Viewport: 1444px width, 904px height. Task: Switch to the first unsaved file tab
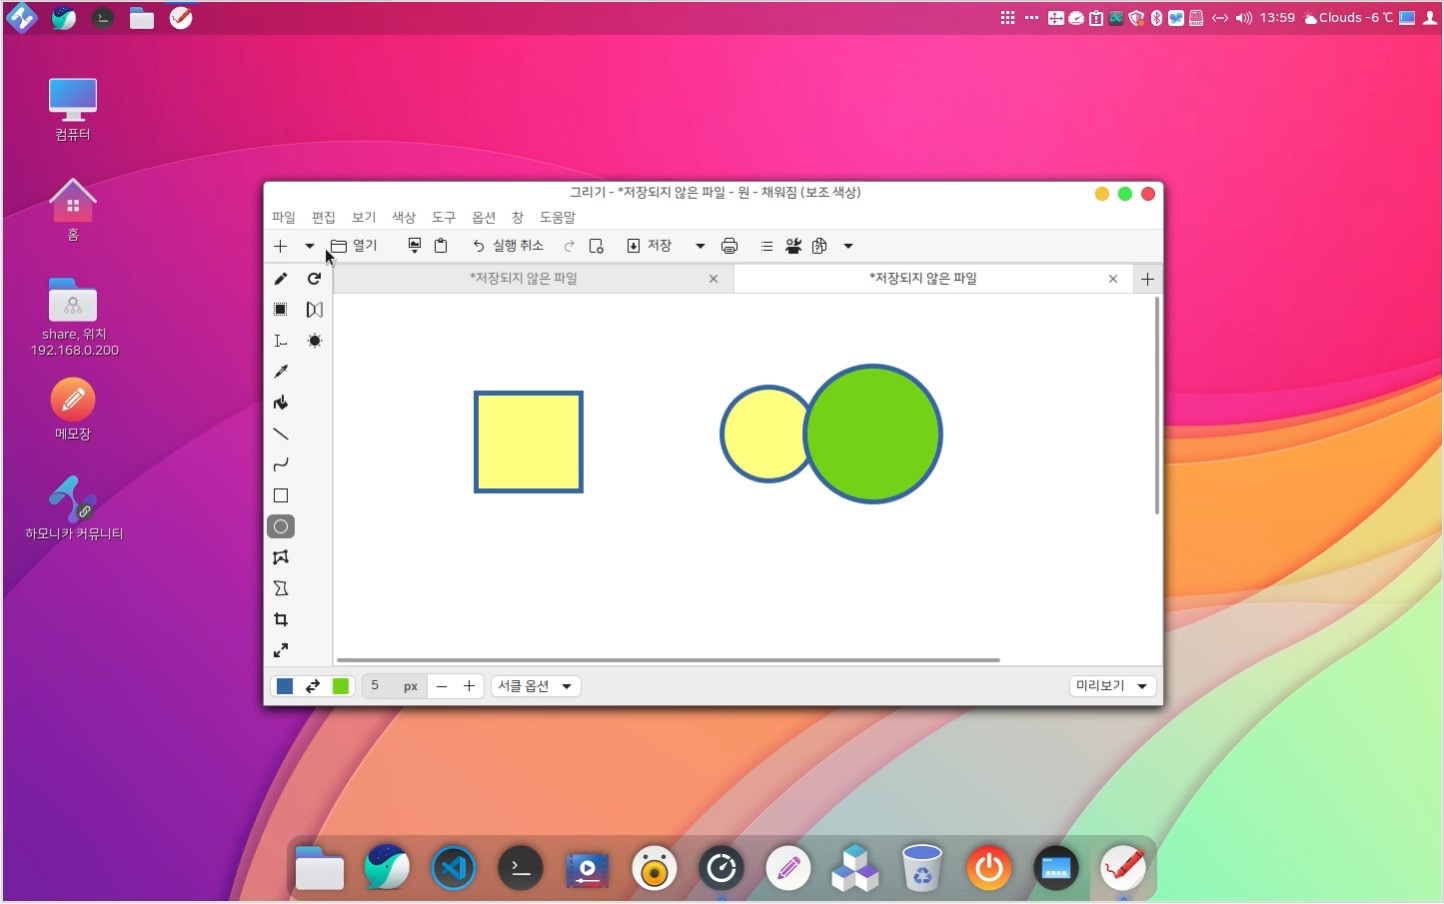pyautogui.click(x=524, y=279)
